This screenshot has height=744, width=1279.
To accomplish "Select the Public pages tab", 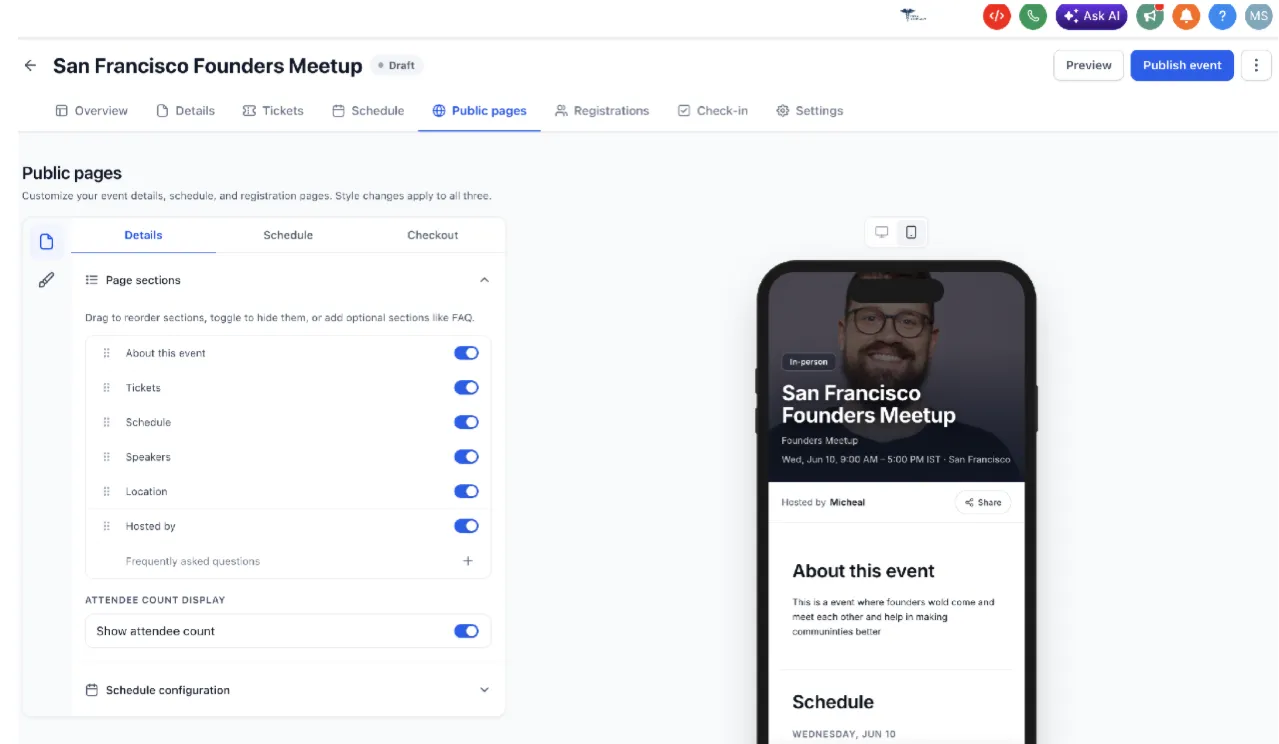I will tap(479, 111).
